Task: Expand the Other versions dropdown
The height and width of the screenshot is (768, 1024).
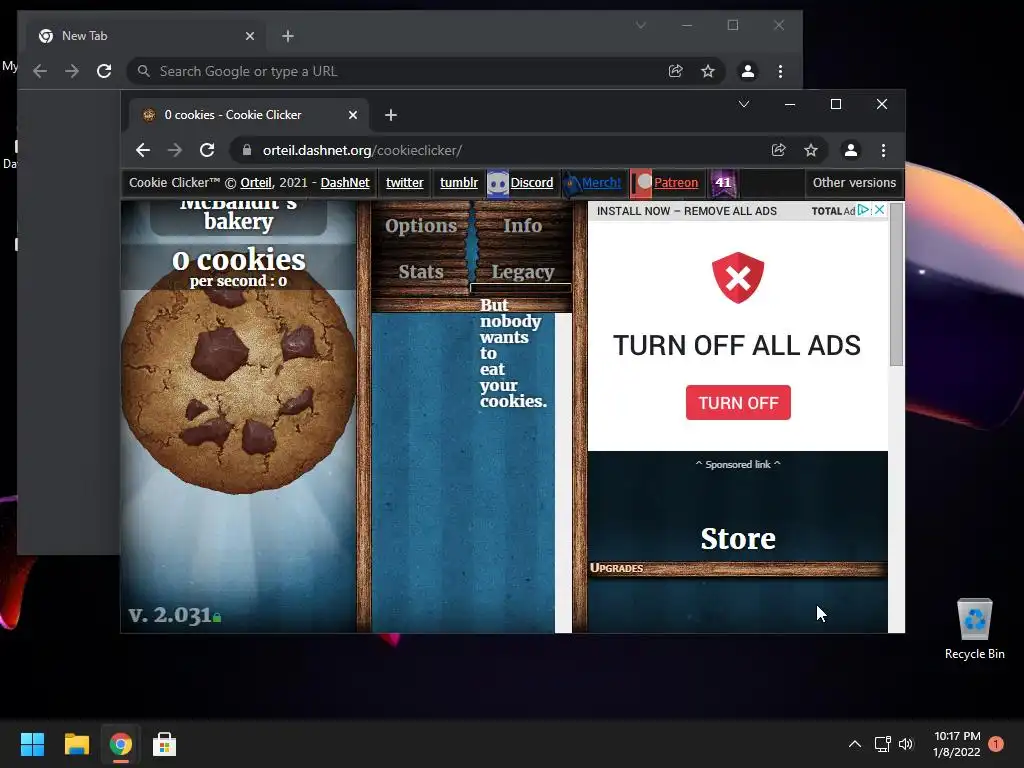Action: tap(854, 183)
